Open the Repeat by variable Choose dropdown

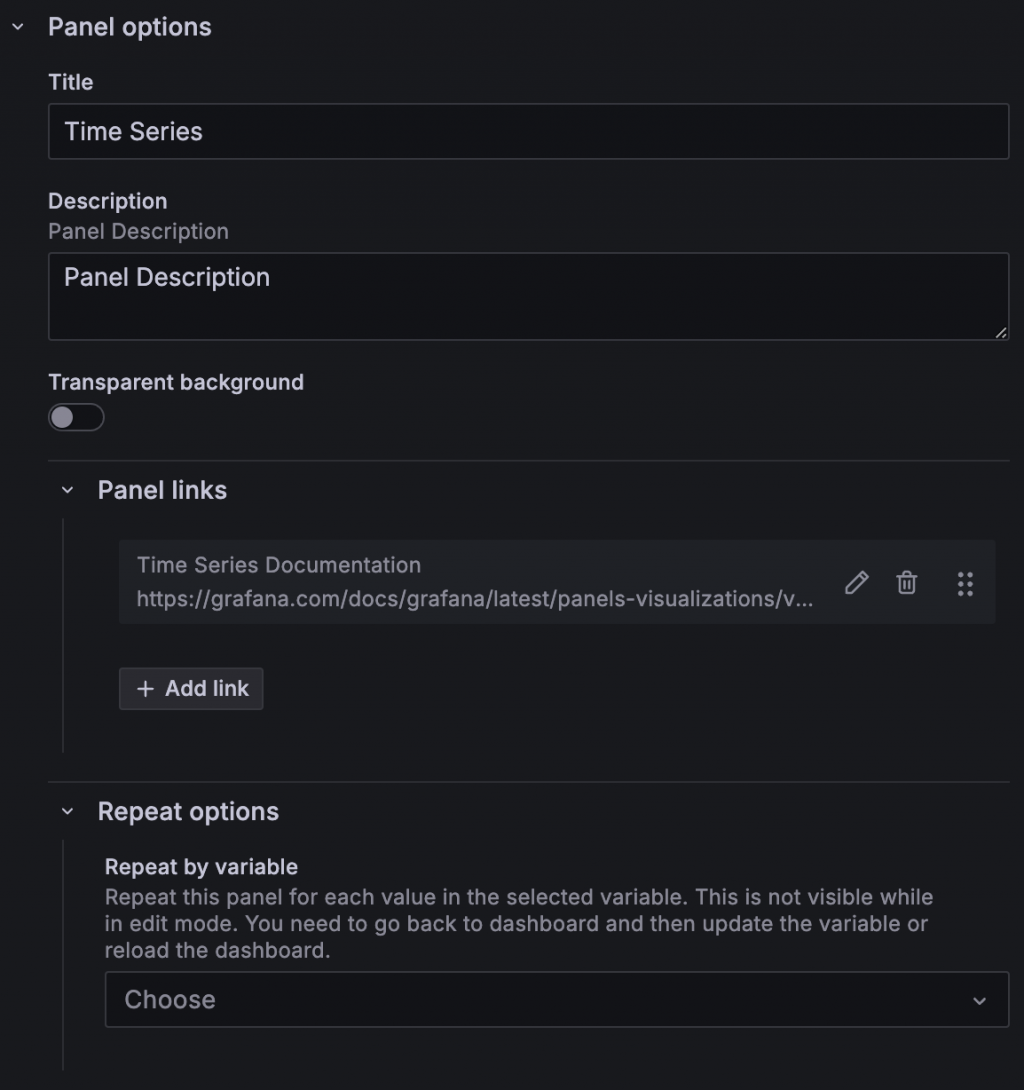[540, 999]
